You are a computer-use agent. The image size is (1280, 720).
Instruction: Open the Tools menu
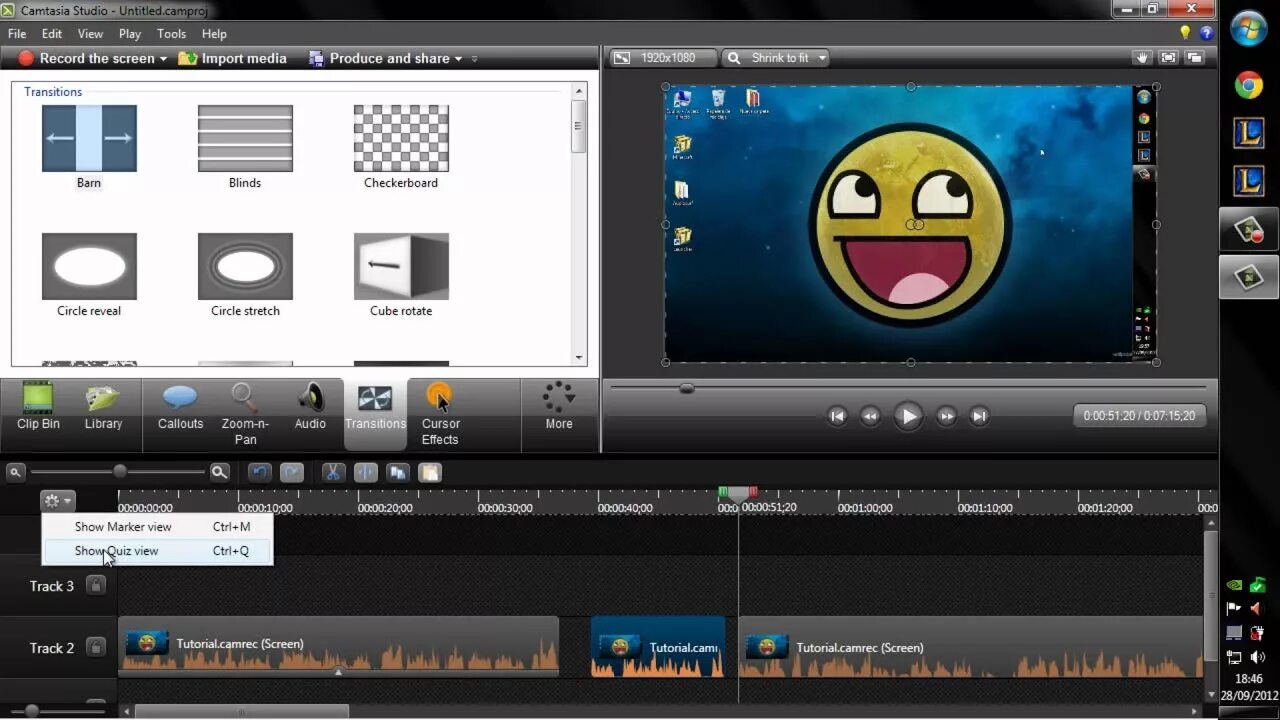click(171, 34)
